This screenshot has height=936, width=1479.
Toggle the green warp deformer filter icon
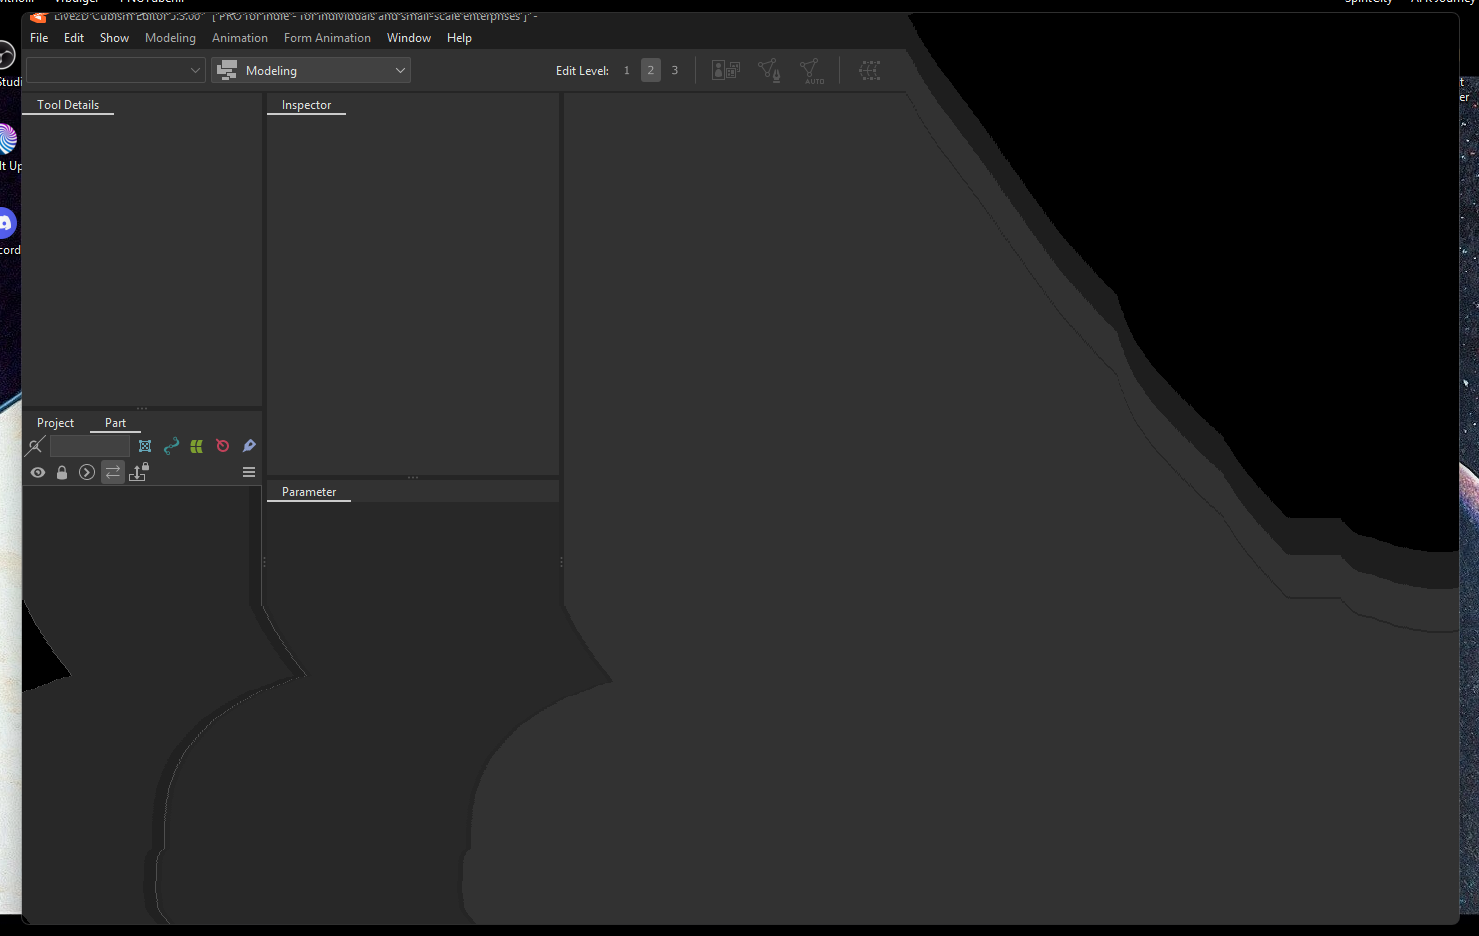[197, 446]
